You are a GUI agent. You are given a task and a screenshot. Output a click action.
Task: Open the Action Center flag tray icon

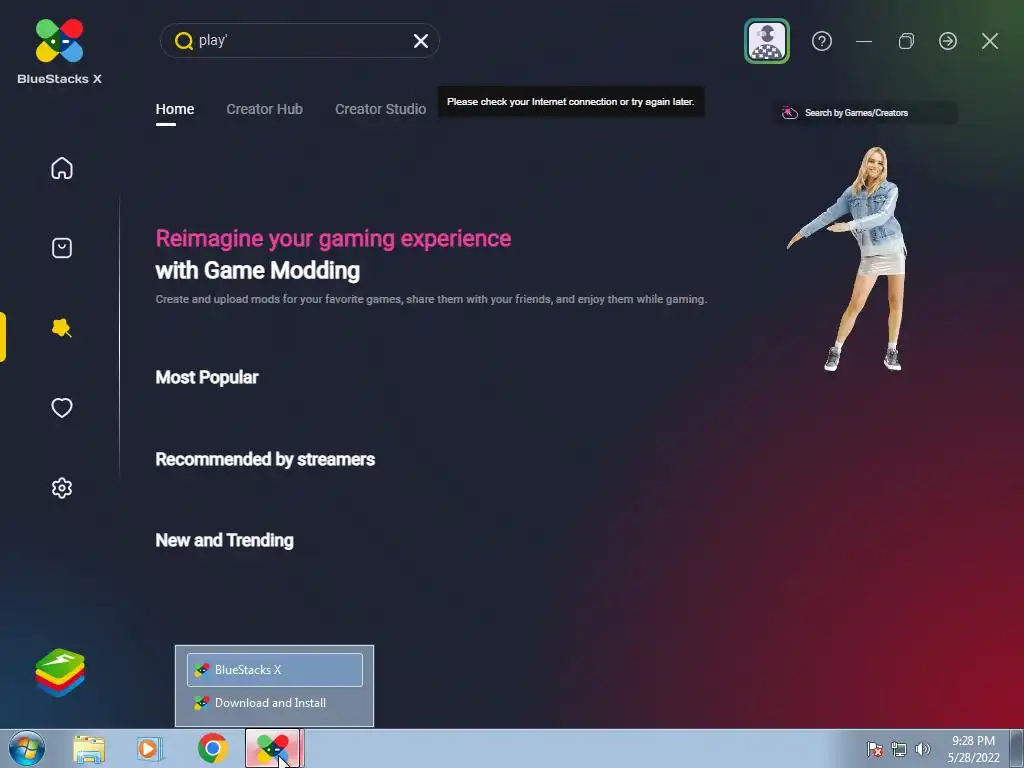tap(874, 749)
